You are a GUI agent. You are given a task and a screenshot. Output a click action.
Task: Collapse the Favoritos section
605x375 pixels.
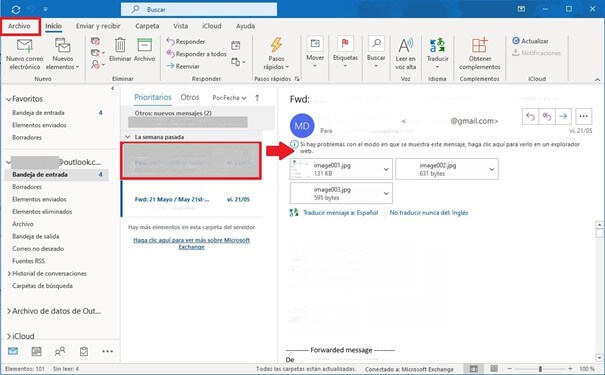[x=8, y=99]
